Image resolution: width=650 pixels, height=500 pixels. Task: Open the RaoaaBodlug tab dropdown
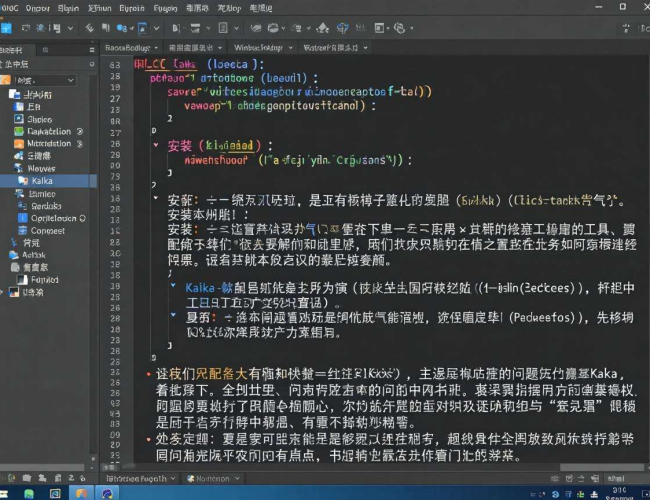coord(156,48)
